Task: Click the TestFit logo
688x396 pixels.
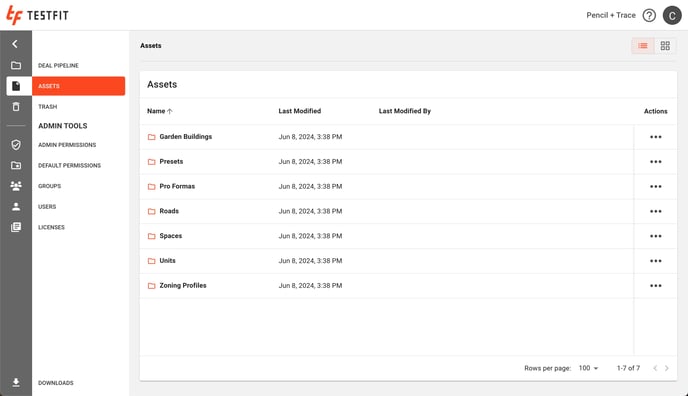Action: 37,15
